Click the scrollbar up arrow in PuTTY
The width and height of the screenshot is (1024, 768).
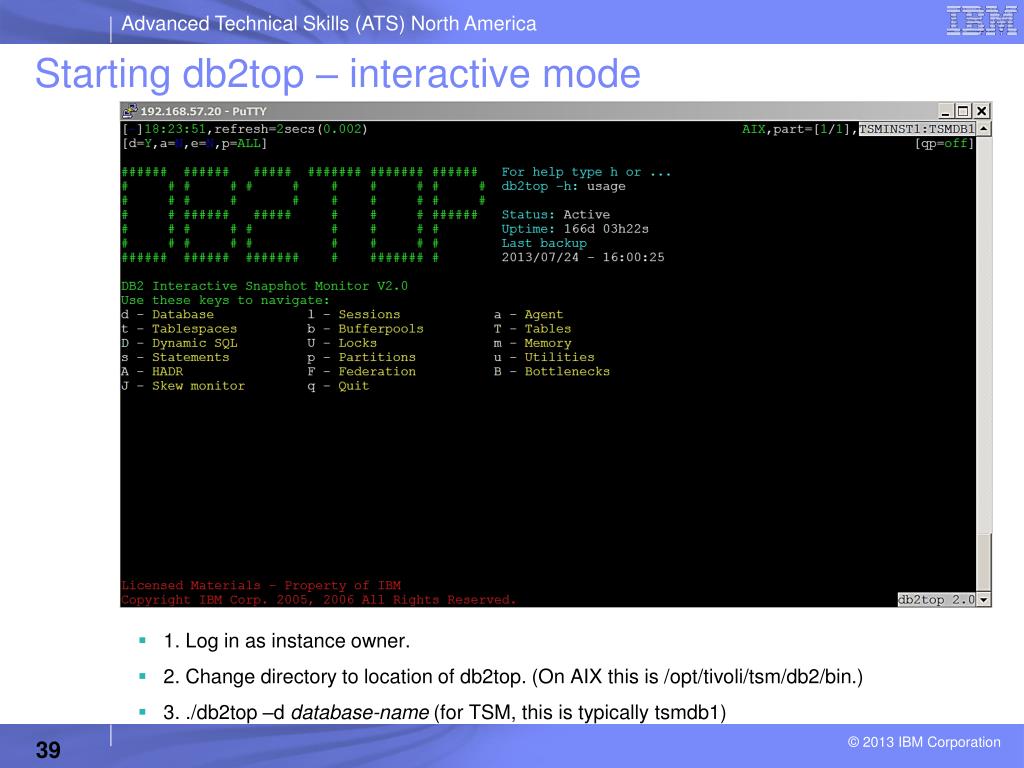coord(984,129)
